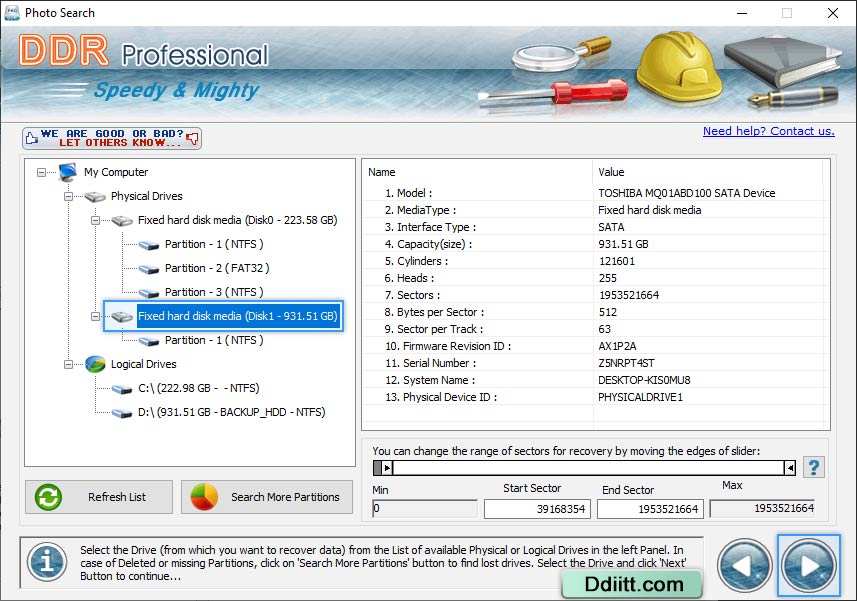Viewport: 857px width, 601px height.
Task: Click the Firmware Revision ID row label
Action: point(448,346)
